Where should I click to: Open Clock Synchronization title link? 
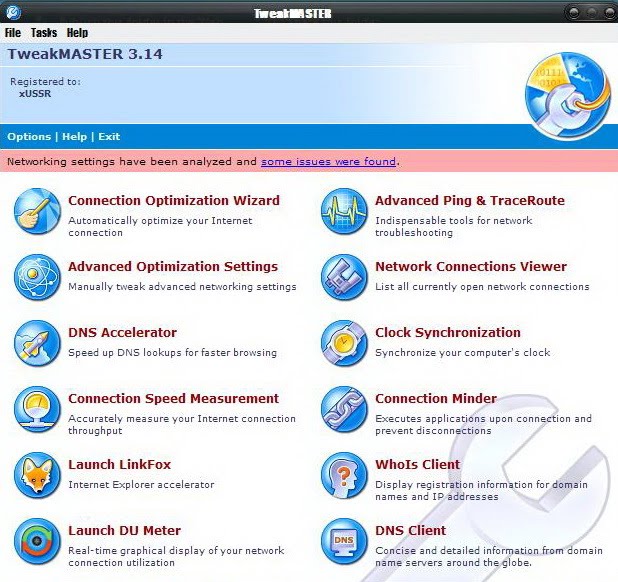pyautogui.click(x=448, y=333)
